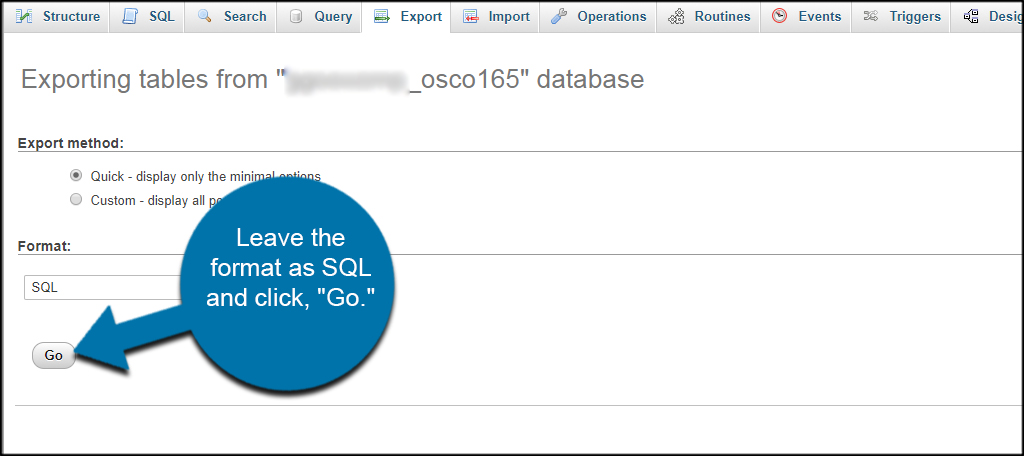Select the Custom export method radio

(76, 200)
